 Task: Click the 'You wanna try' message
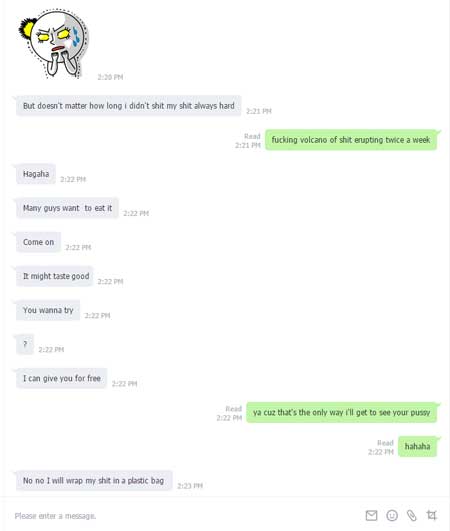[48, 310]
